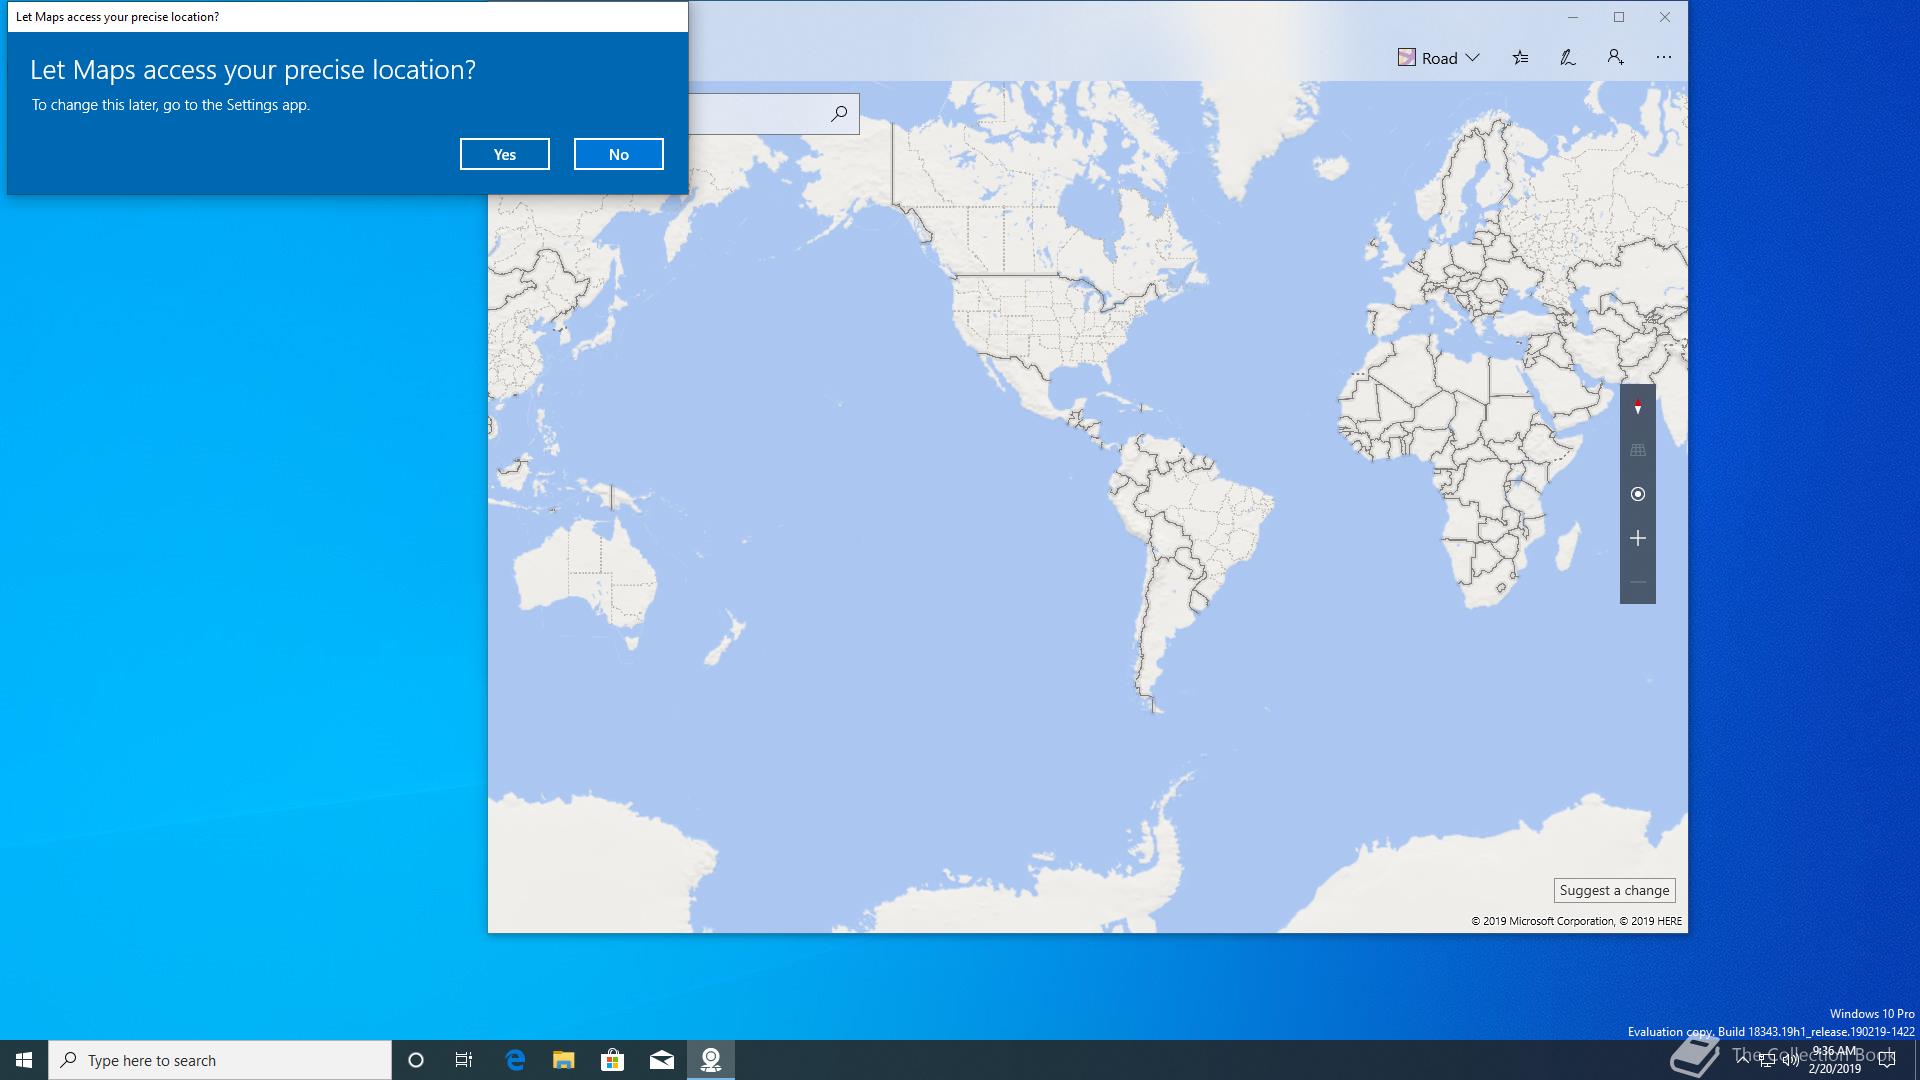Image resolution: width=1920 pixels, height=1080 pixels.
Task: Open the Road map view dropdown
Action: click(x=1438, y=58)
